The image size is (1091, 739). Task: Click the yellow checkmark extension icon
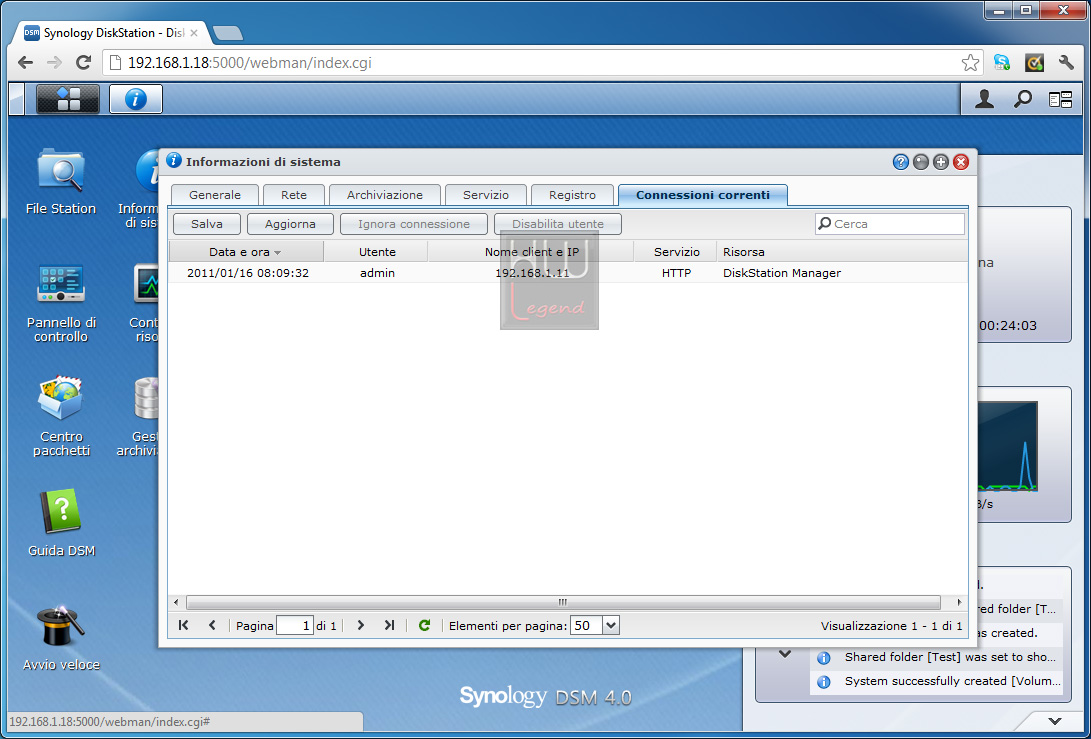(1034, 63)
